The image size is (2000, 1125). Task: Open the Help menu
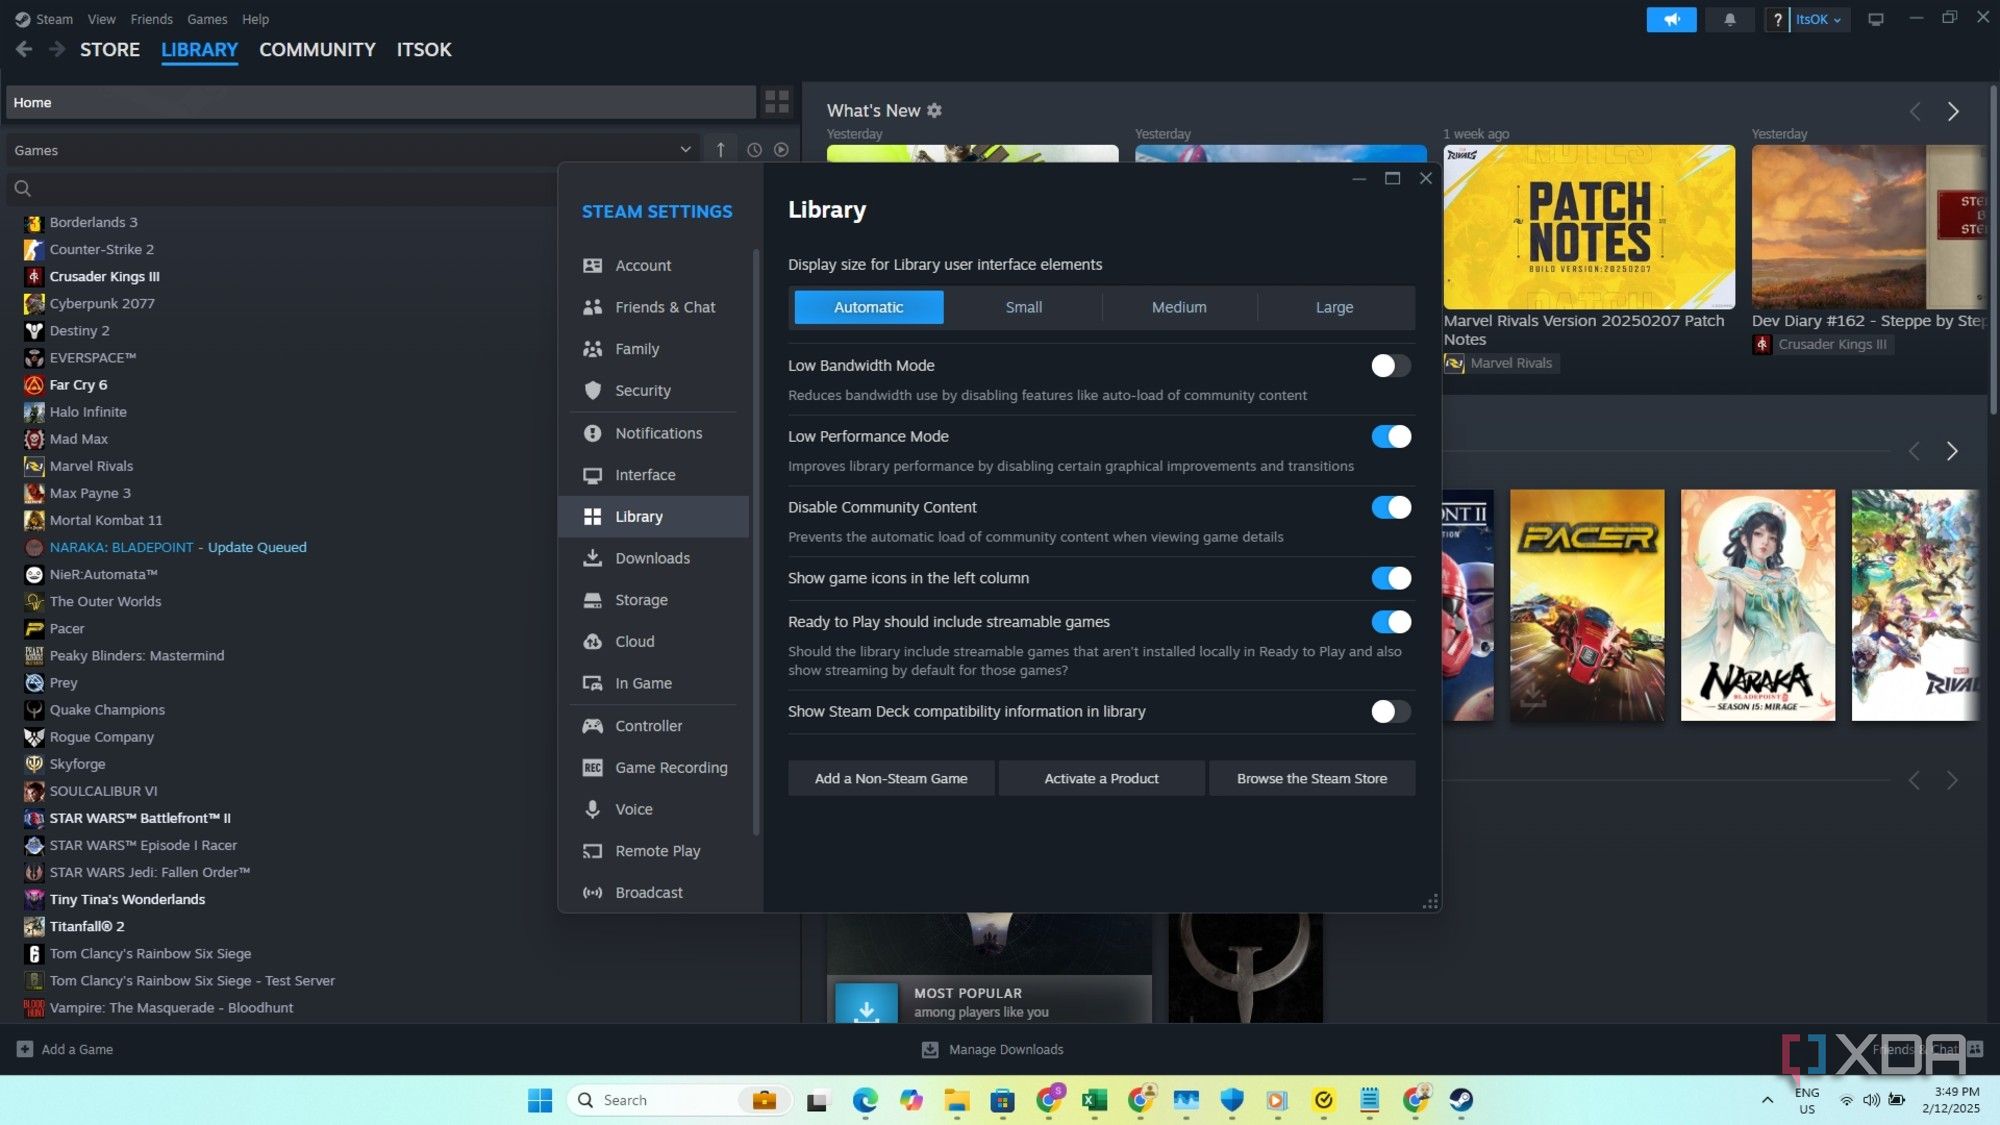pyautogui.click(x=255, y=19)
